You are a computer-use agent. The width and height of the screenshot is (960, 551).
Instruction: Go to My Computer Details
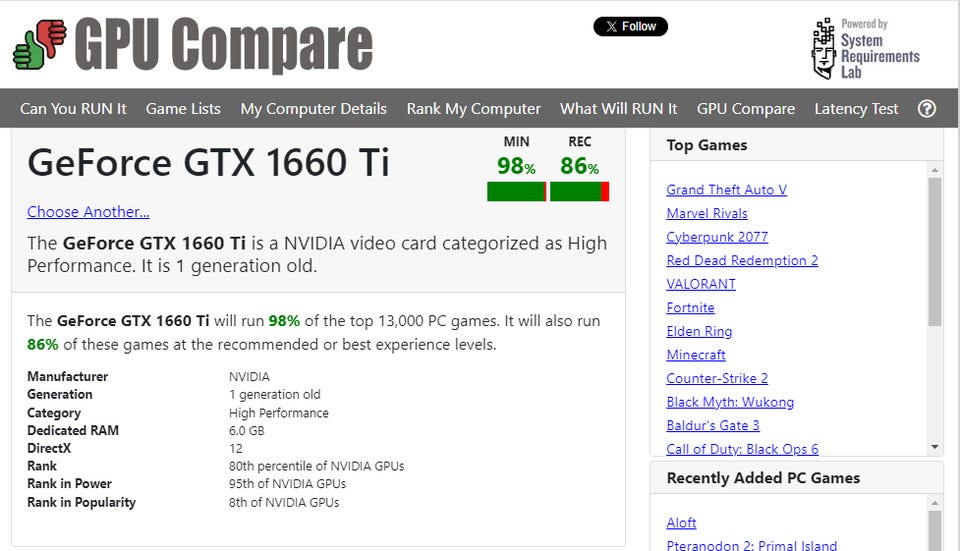tap(313, 109)
